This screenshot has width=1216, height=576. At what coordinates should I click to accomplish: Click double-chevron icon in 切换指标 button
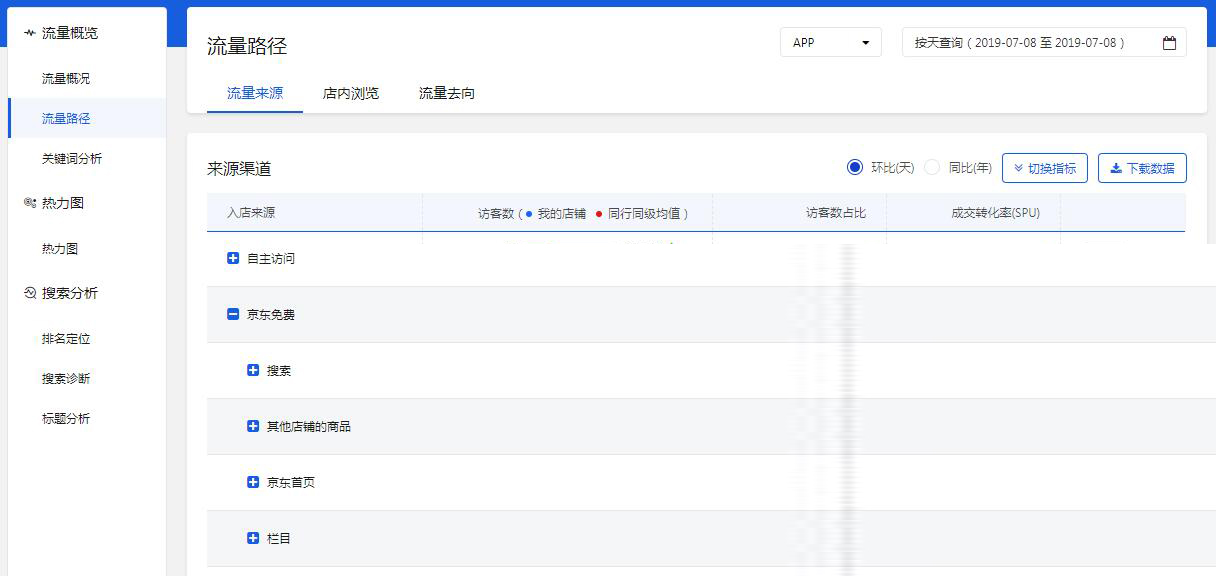[x=1018, y=169]
